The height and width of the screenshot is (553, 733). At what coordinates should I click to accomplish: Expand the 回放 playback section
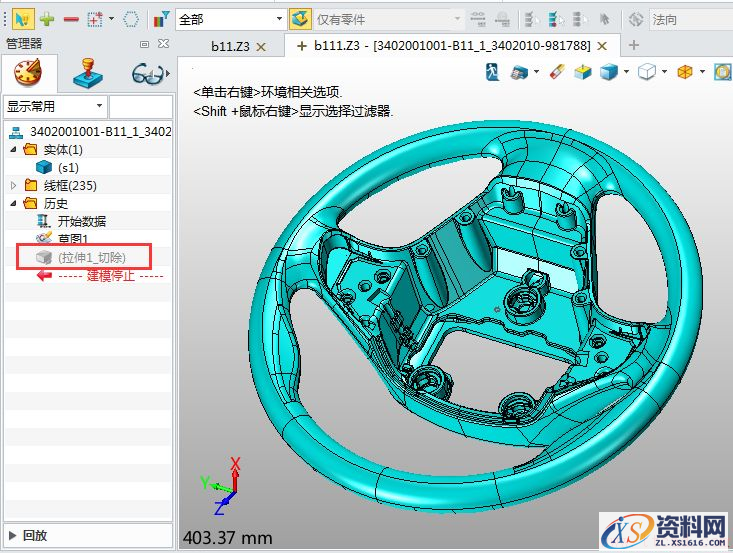pyautogui.click(x=13, y=535)
